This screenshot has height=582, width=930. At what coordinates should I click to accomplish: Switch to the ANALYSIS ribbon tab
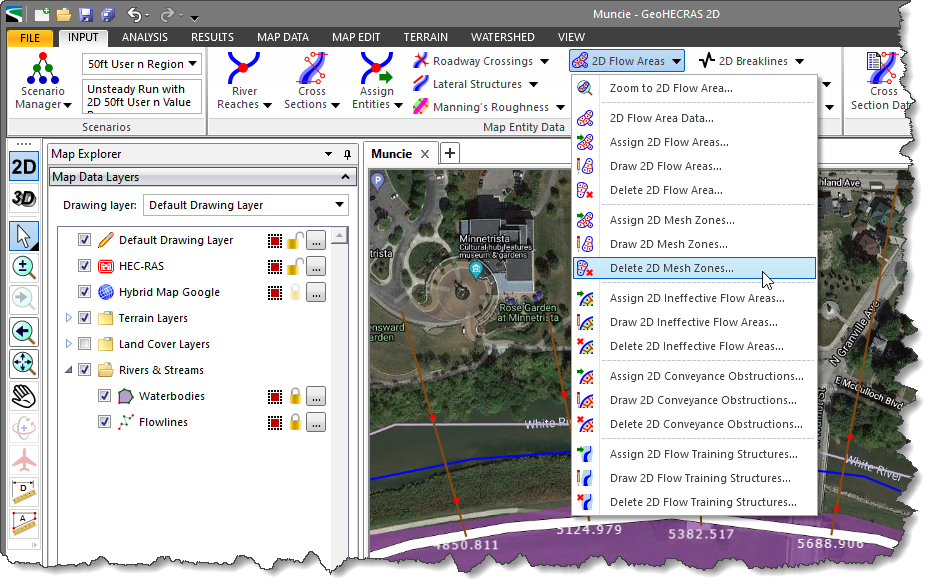(x=145, y=37)
